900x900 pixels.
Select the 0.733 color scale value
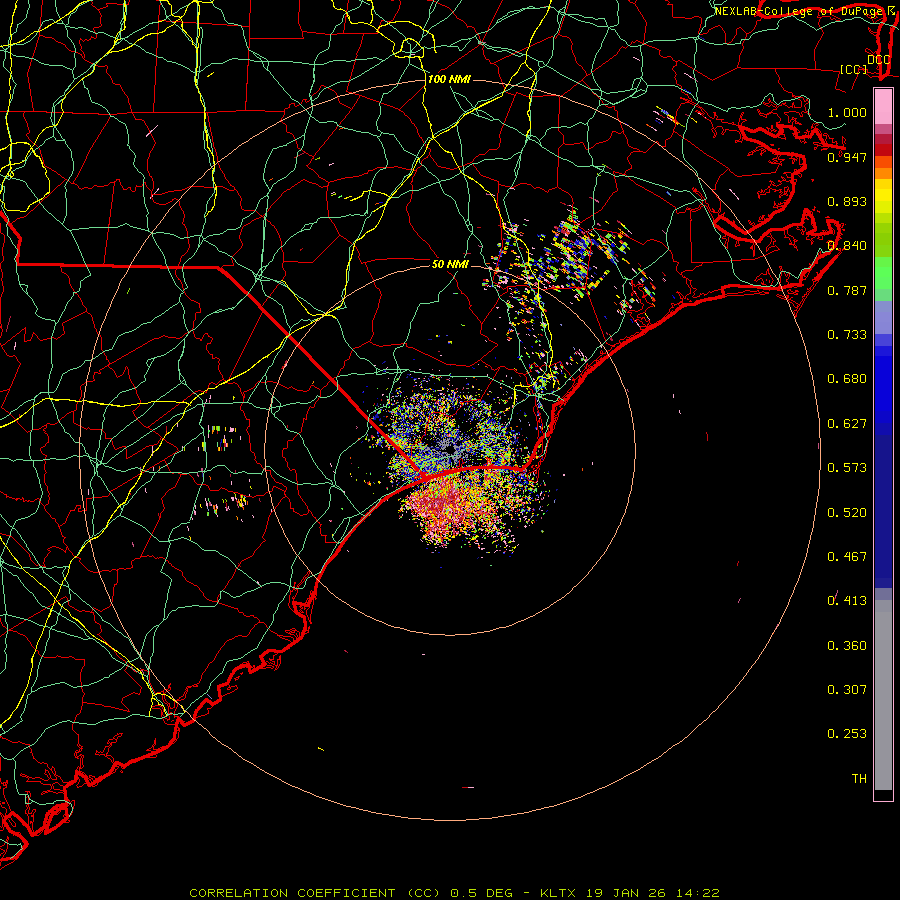pyautogui.click(x=847, y=335)
